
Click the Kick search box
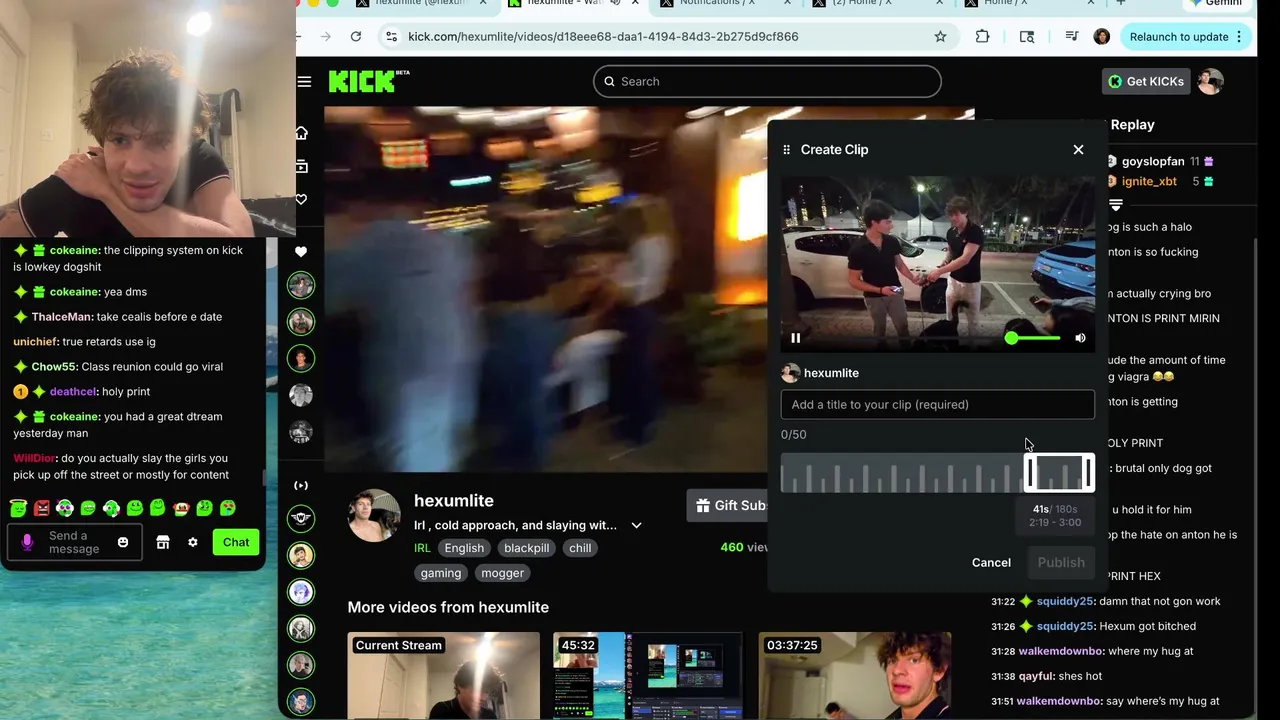[767, 81]
